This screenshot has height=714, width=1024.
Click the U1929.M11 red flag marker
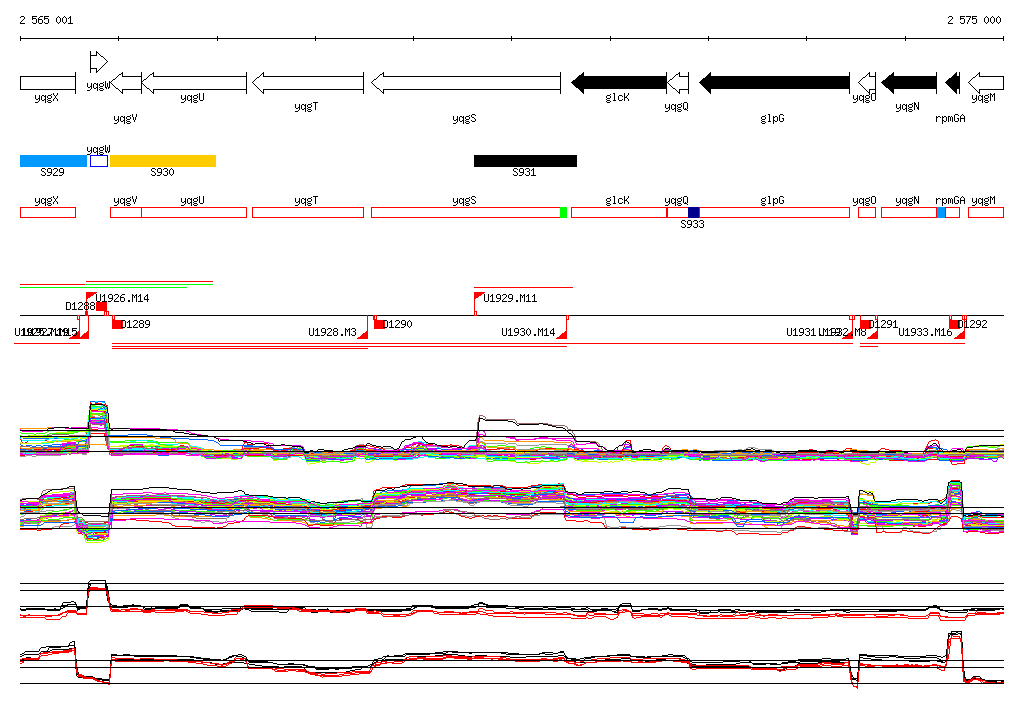click(x=479, y=296)
